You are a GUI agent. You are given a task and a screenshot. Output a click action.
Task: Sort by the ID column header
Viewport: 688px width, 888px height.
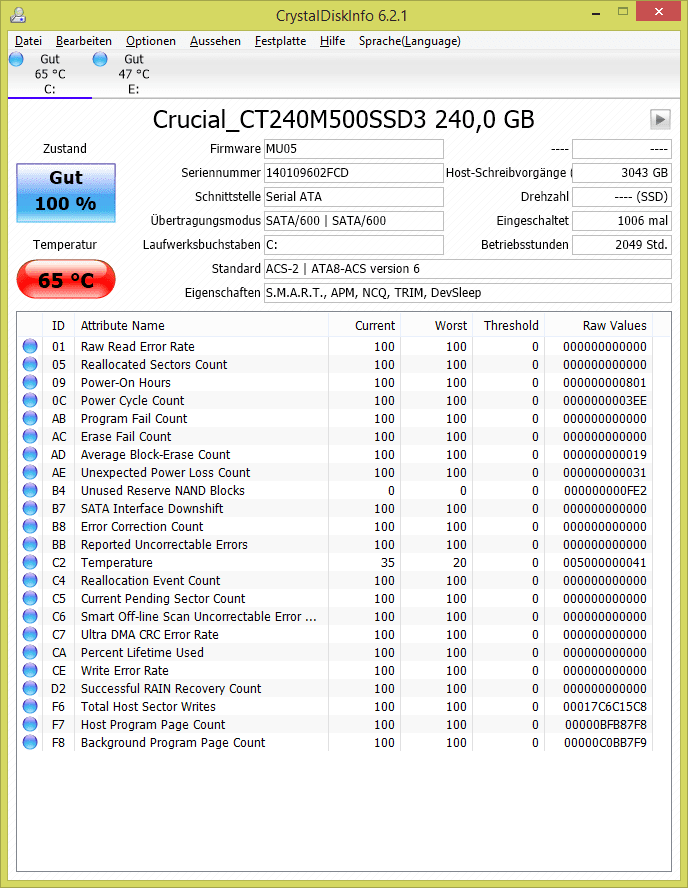pos(58,326)
